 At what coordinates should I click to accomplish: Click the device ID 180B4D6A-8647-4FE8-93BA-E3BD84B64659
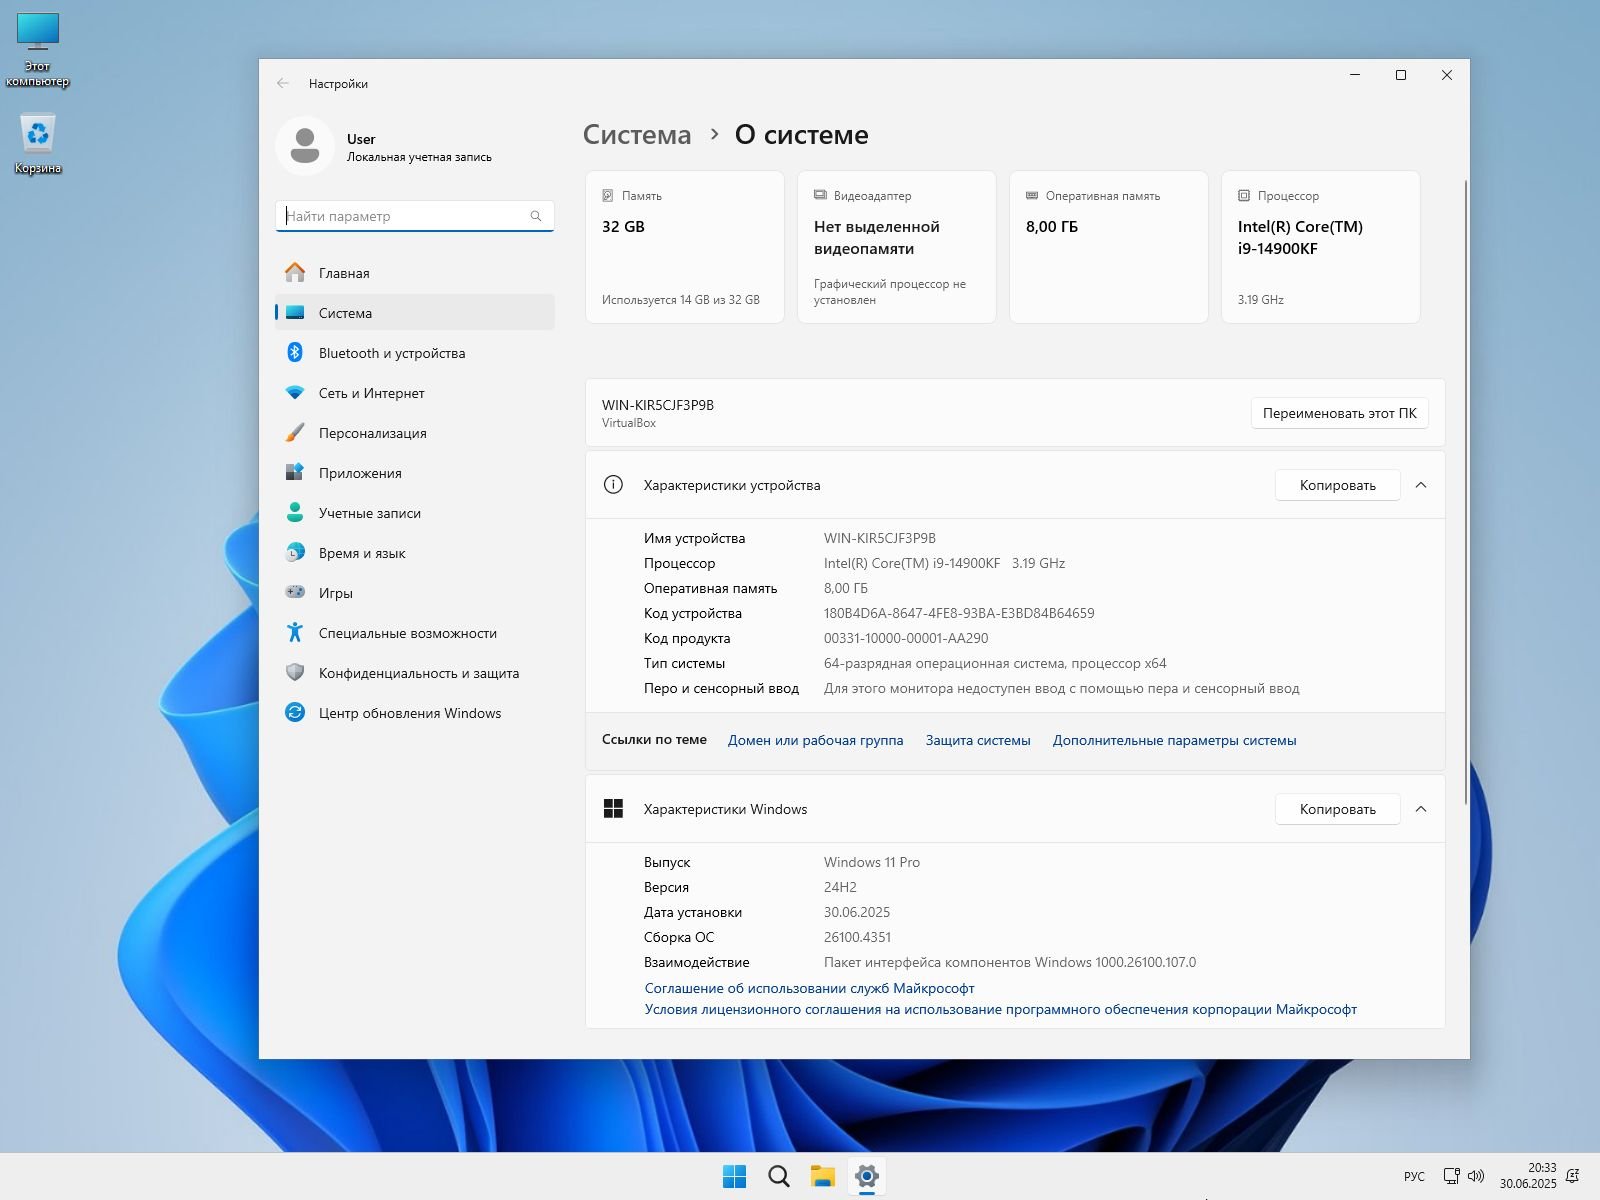pos(959,613)
